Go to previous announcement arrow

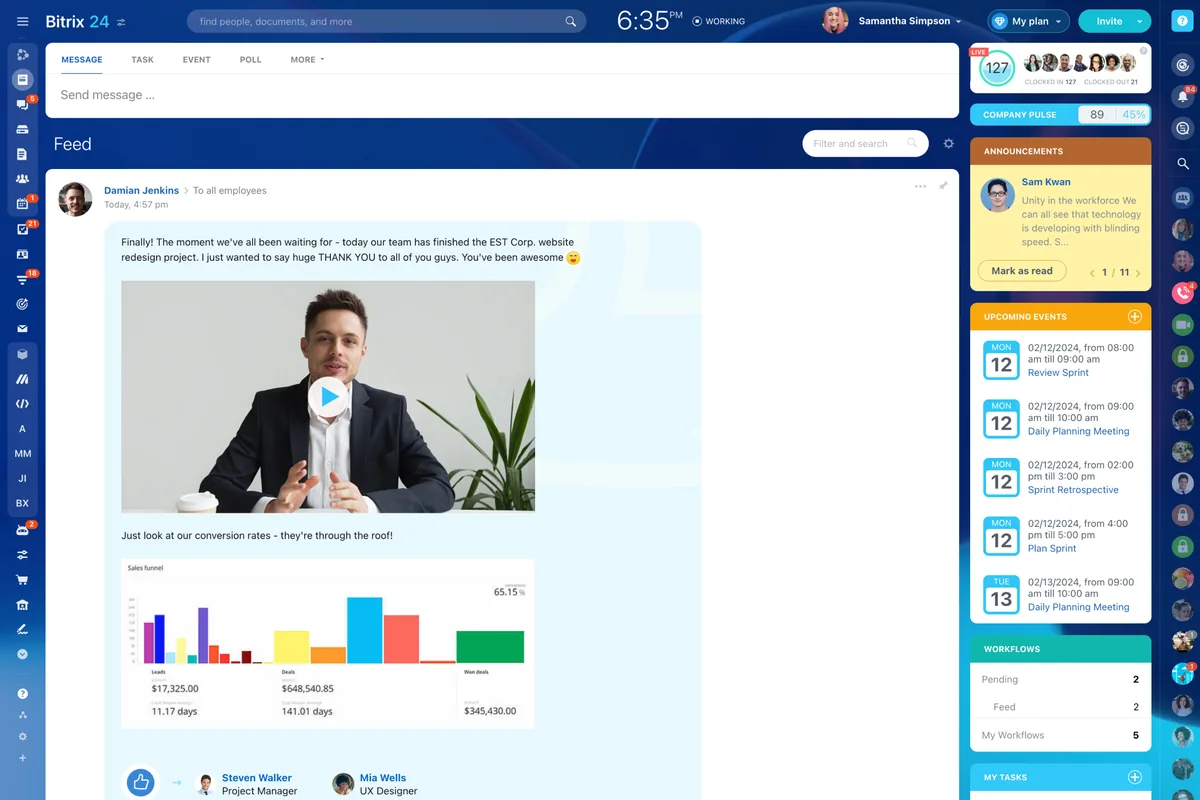coord(1092,273)
